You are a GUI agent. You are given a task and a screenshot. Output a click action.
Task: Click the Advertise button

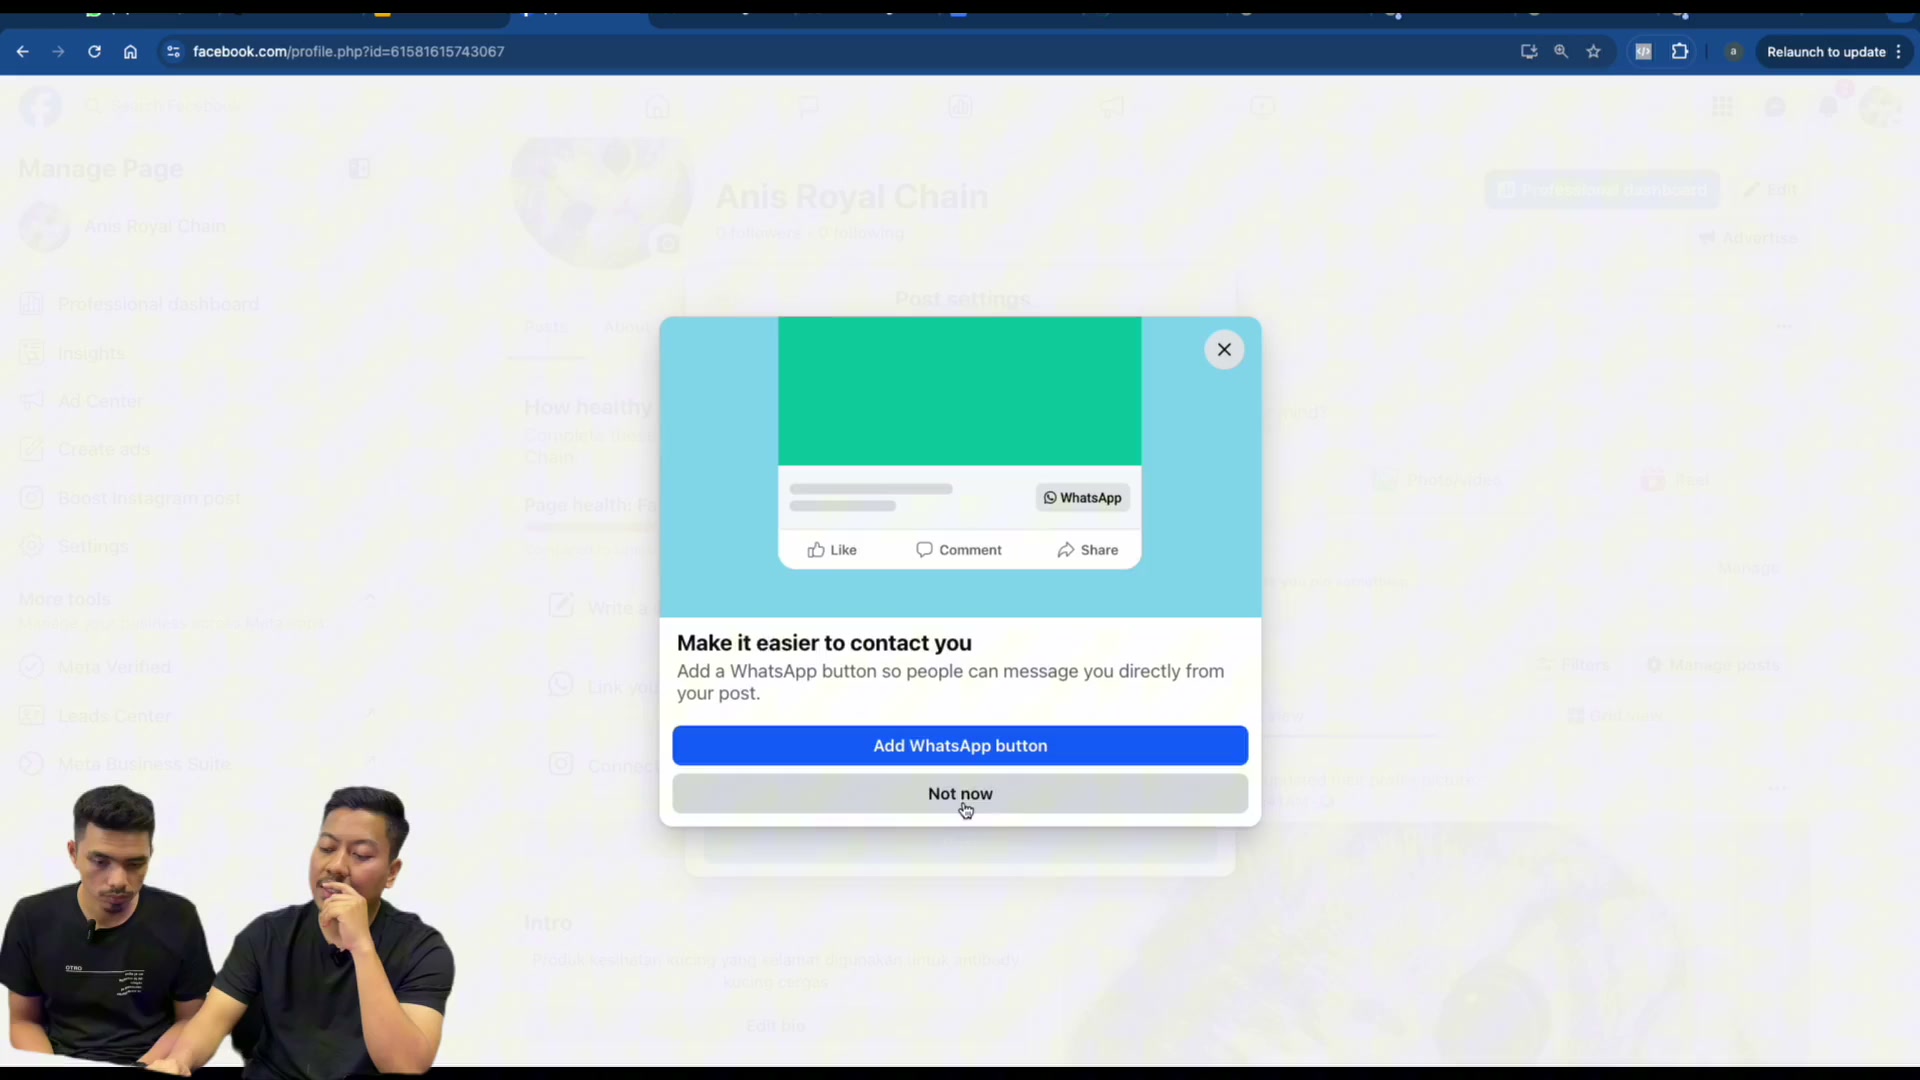[1748, 238]
